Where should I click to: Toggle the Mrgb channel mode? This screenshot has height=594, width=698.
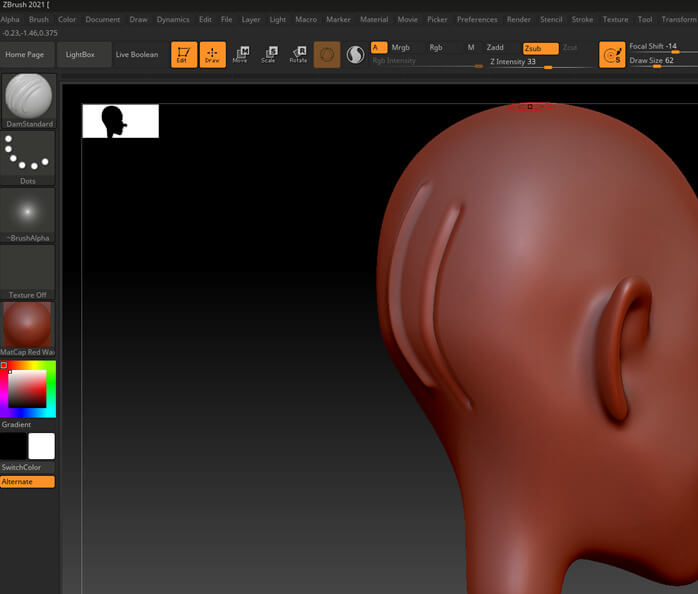(400, 47)
